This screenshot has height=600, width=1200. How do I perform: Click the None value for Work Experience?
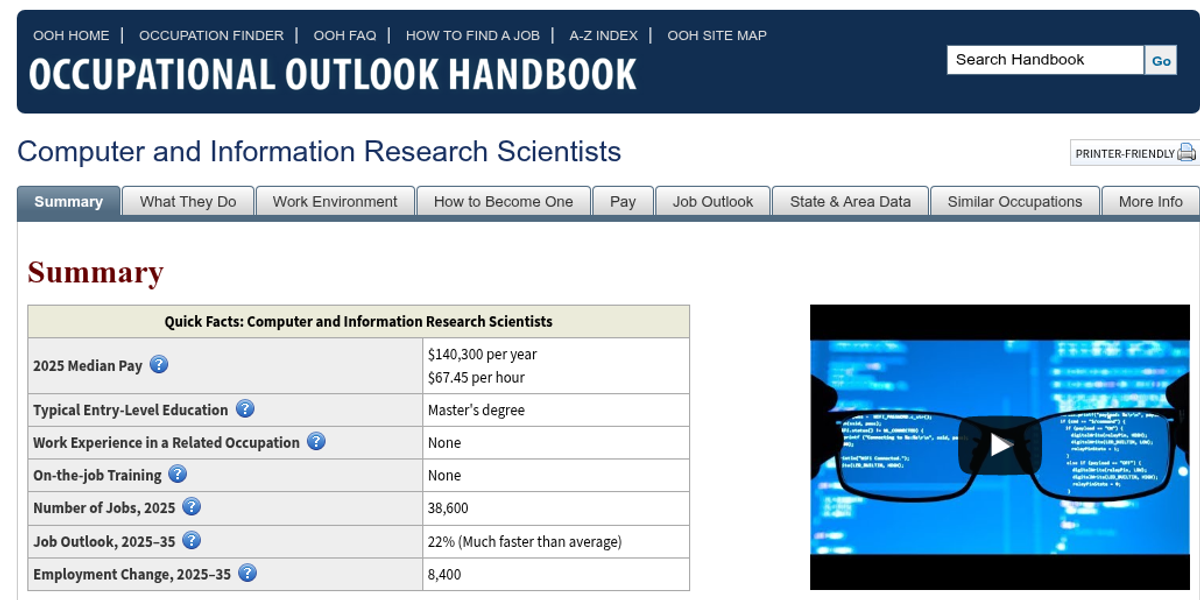tap(445, 442)
